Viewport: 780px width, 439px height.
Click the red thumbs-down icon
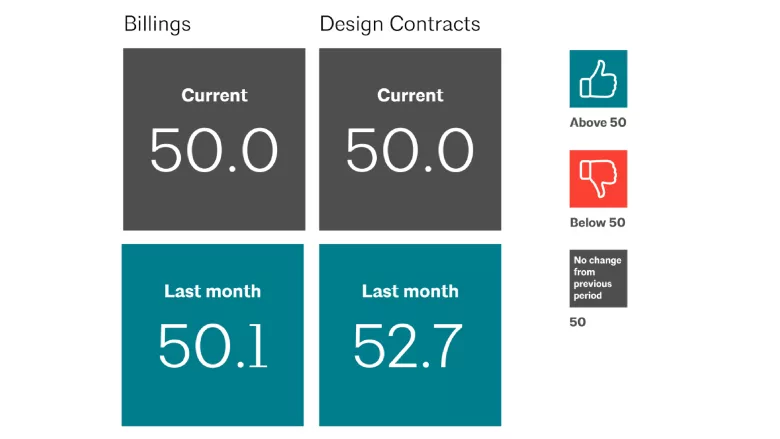598,179
